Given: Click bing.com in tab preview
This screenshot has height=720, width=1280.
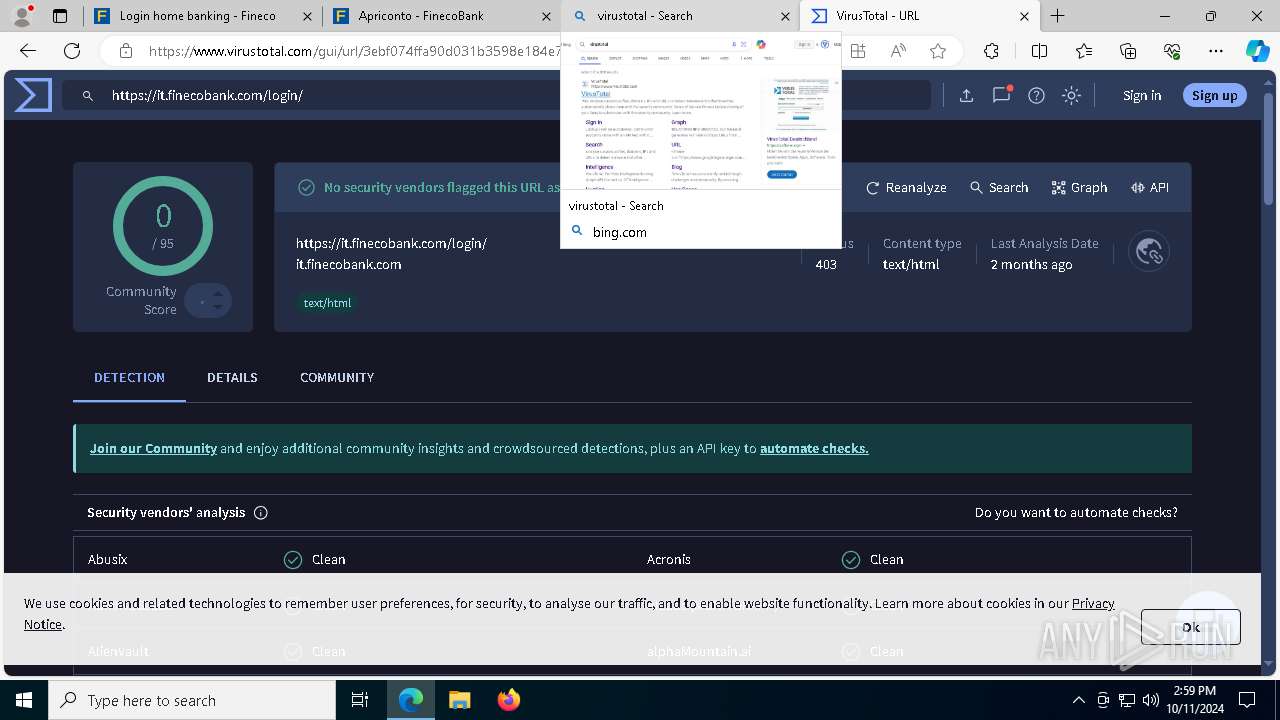Looking at the screenshot, I should [x=620, y=232].
